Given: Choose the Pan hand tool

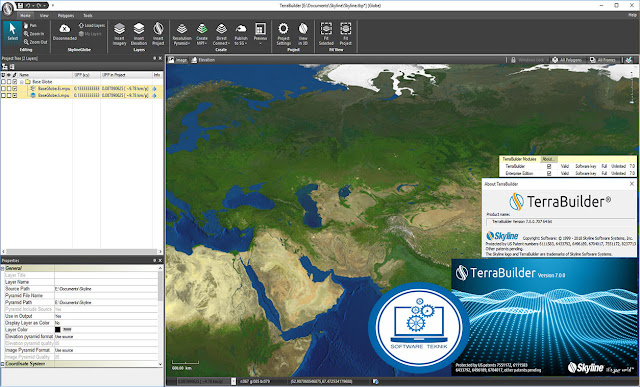Looking at the screenshot, I should click(x=30, y=25).
